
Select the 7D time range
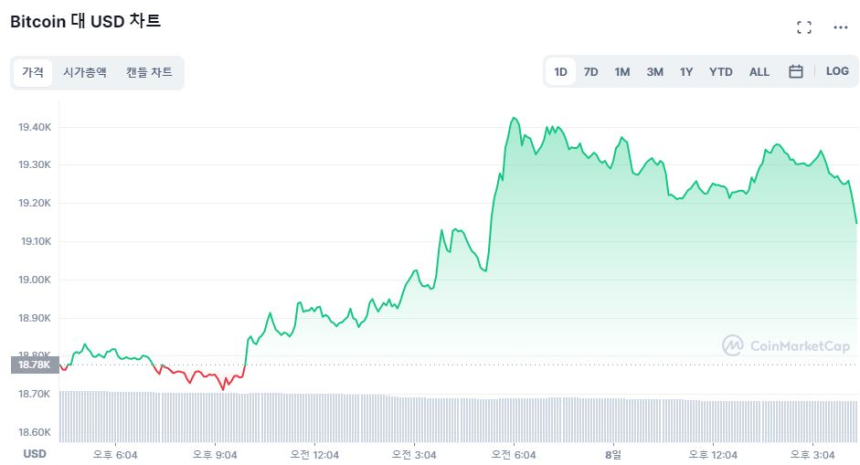[591, 72]
